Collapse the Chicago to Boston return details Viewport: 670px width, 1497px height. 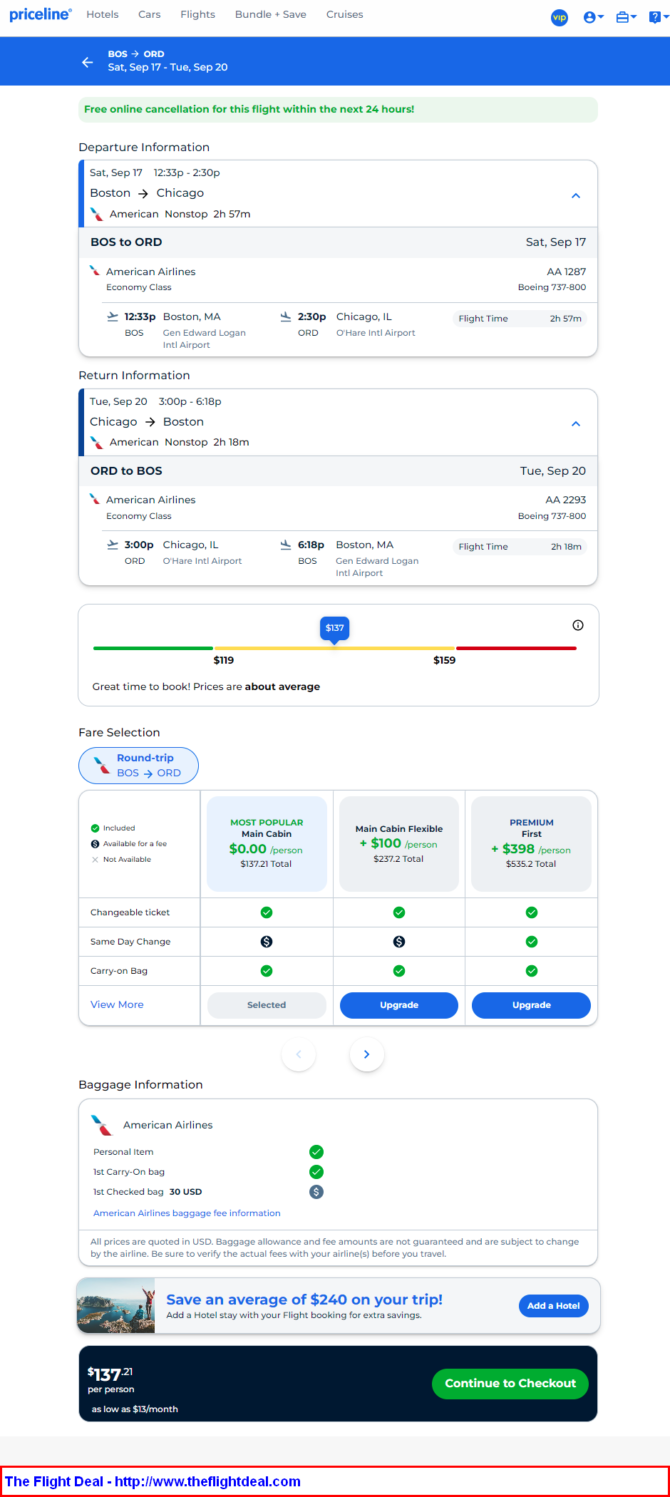576,424
